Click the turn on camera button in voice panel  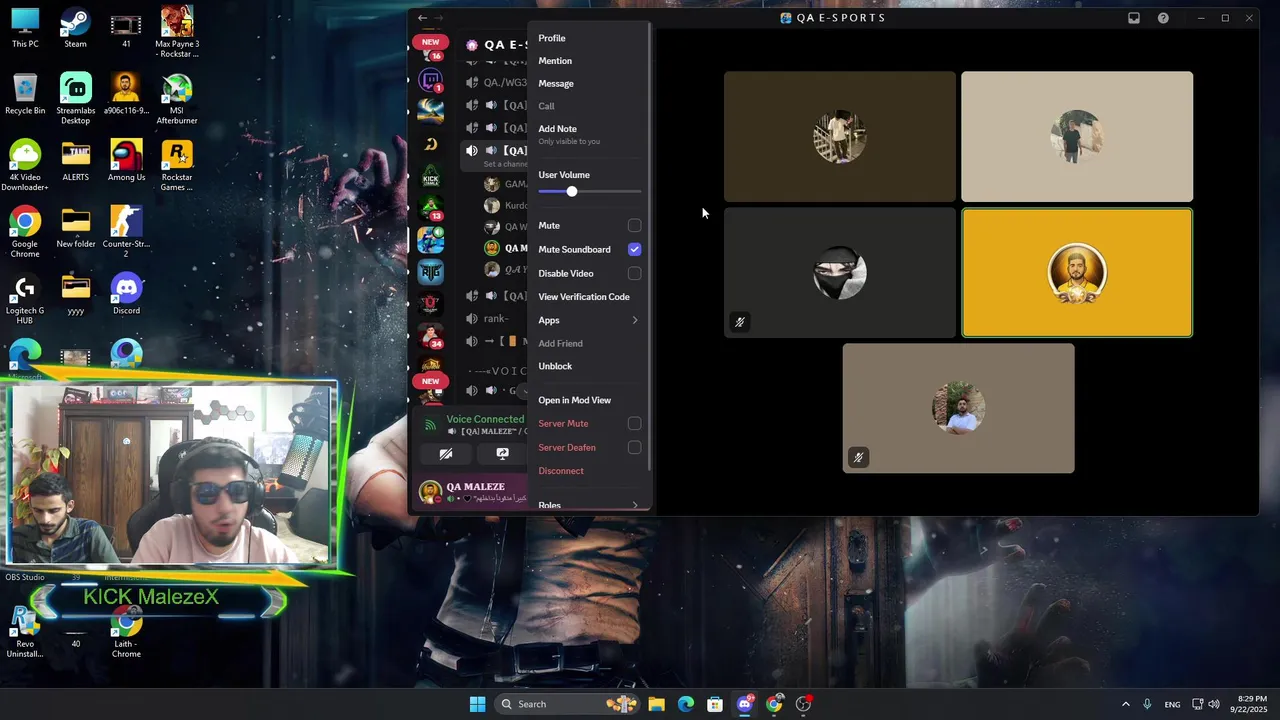(x=446, y=454)
